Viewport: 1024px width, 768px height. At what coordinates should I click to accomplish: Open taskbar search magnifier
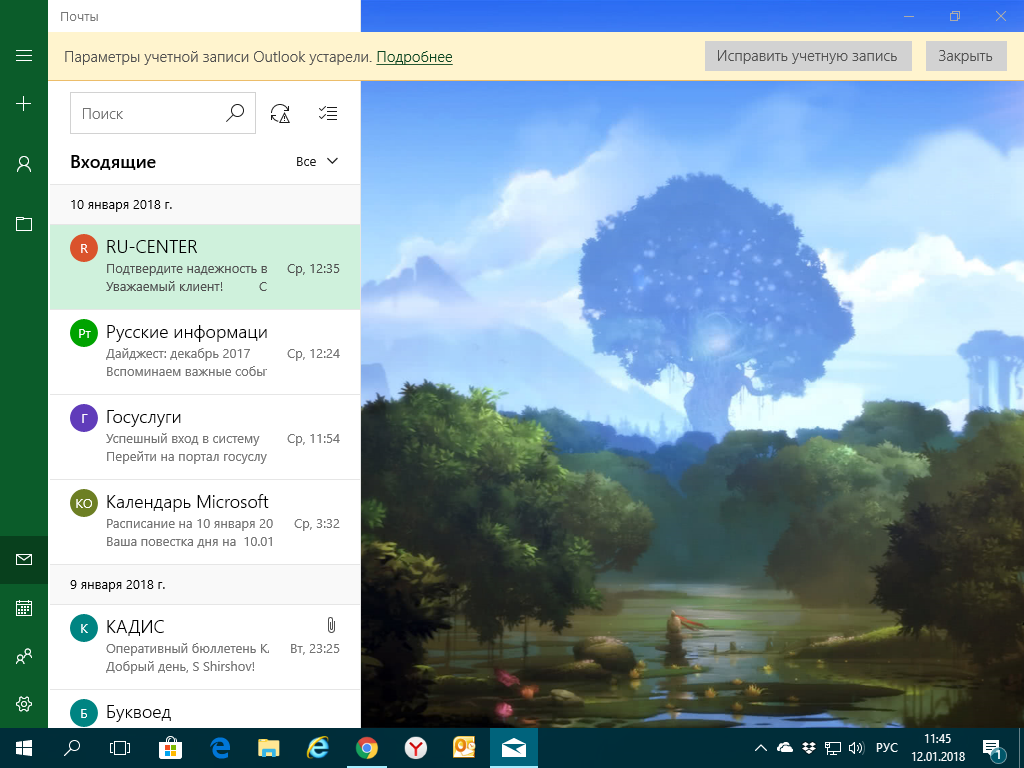click(x=72, y=748)
